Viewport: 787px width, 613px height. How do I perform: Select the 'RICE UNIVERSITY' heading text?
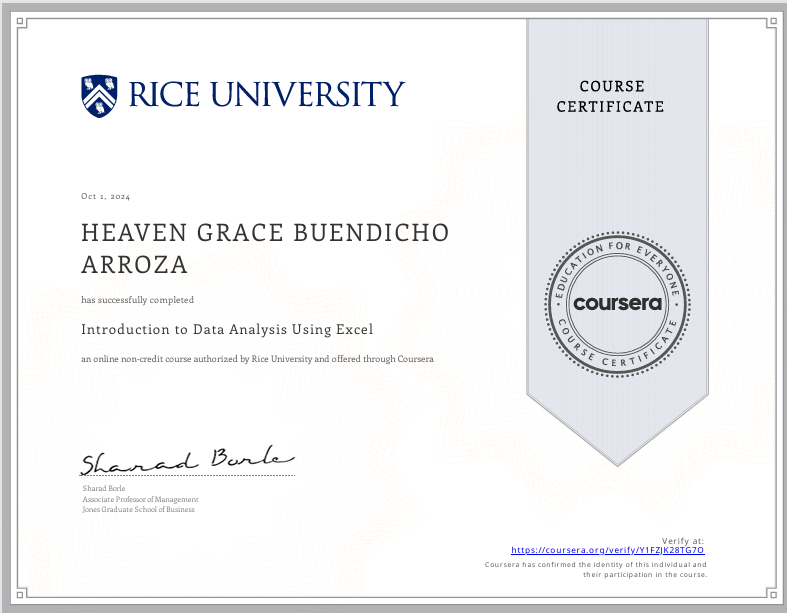point(267,94)
